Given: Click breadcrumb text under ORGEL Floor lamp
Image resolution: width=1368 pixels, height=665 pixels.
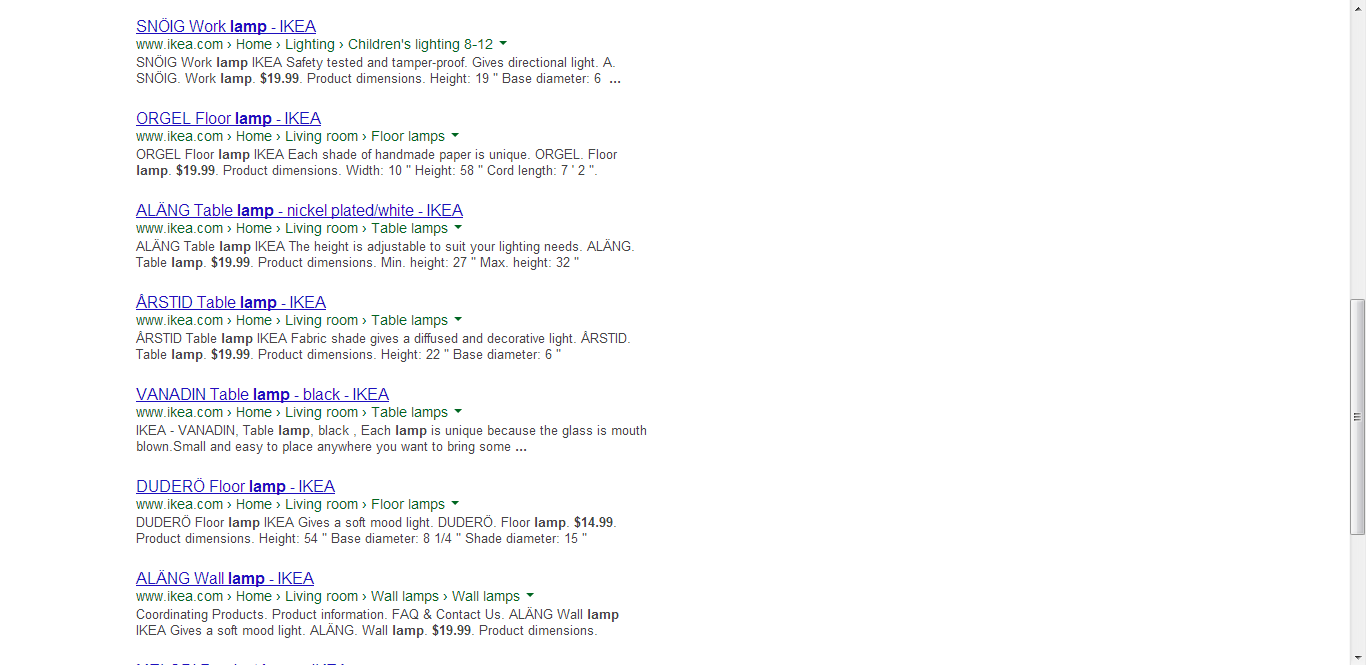Looking at the screenshot, I should [x=290, y=136].
